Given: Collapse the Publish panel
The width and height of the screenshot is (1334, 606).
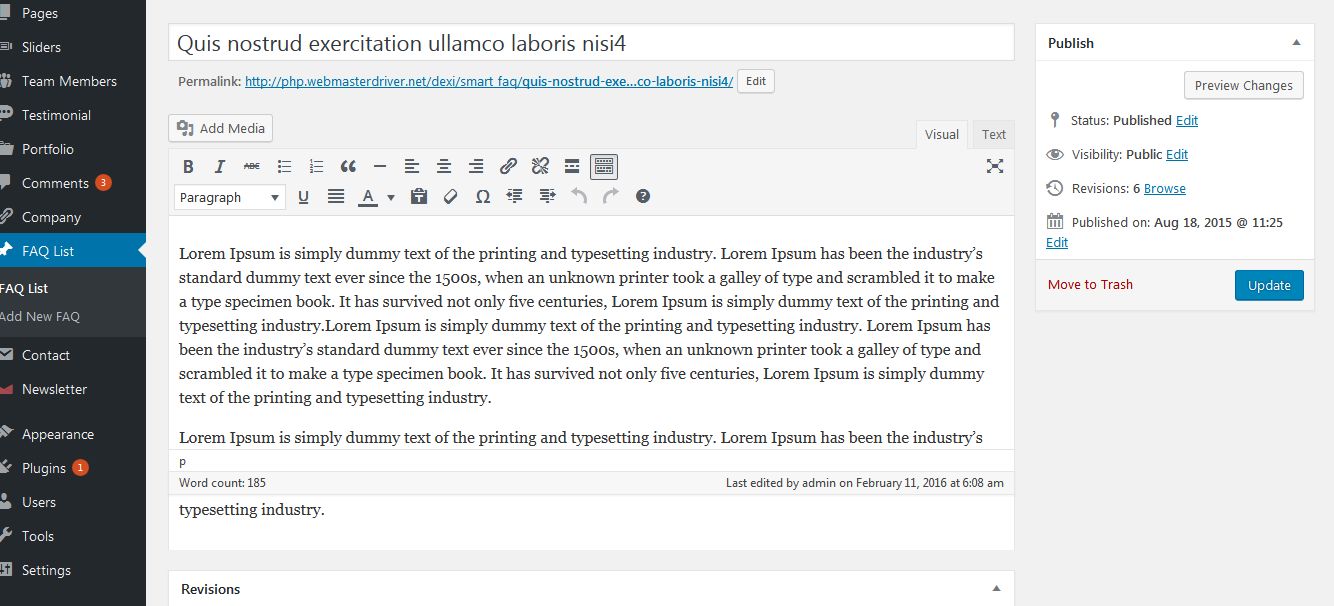Looking at the screenshot, I should point(1296,43).
